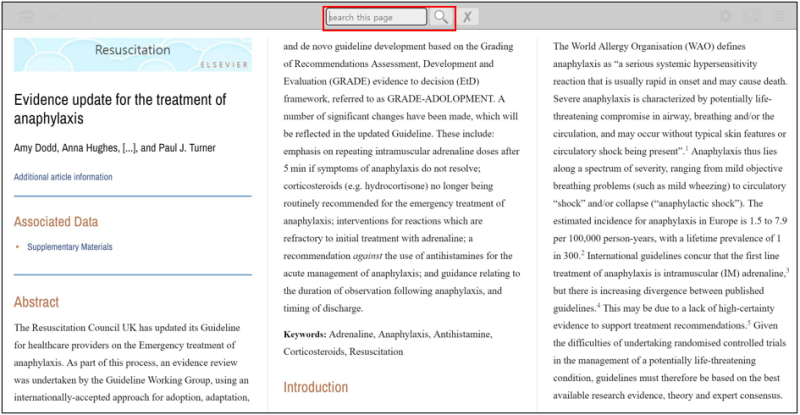Expand the [...] hidden authors list

(x=129, y=148)
